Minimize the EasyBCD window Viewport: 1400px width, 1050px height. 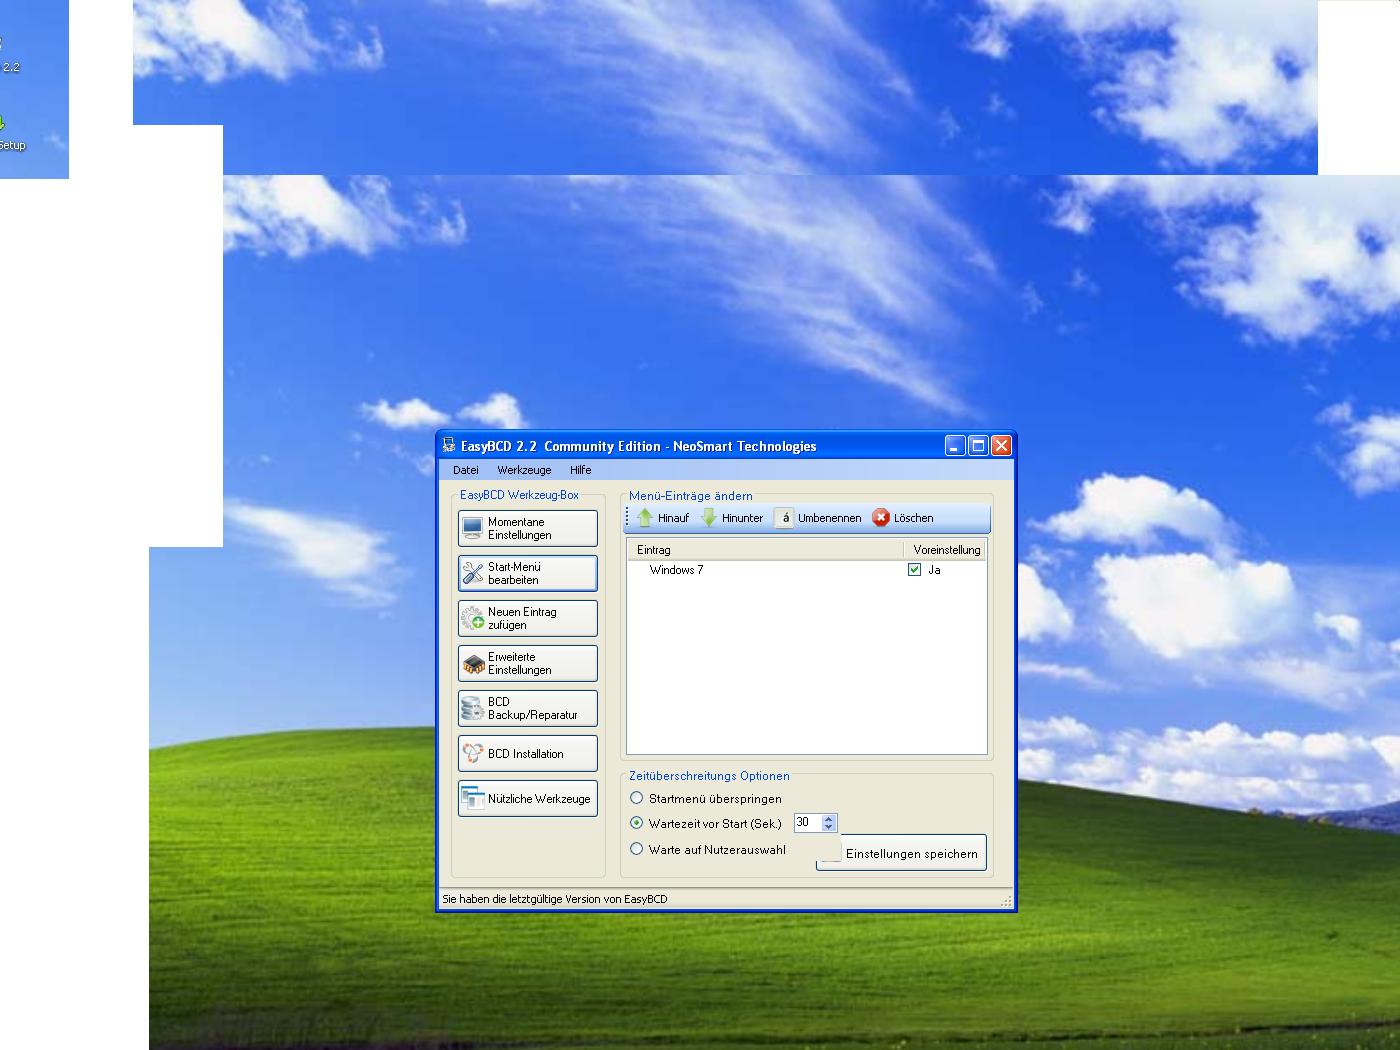click(x=956, y=446)
